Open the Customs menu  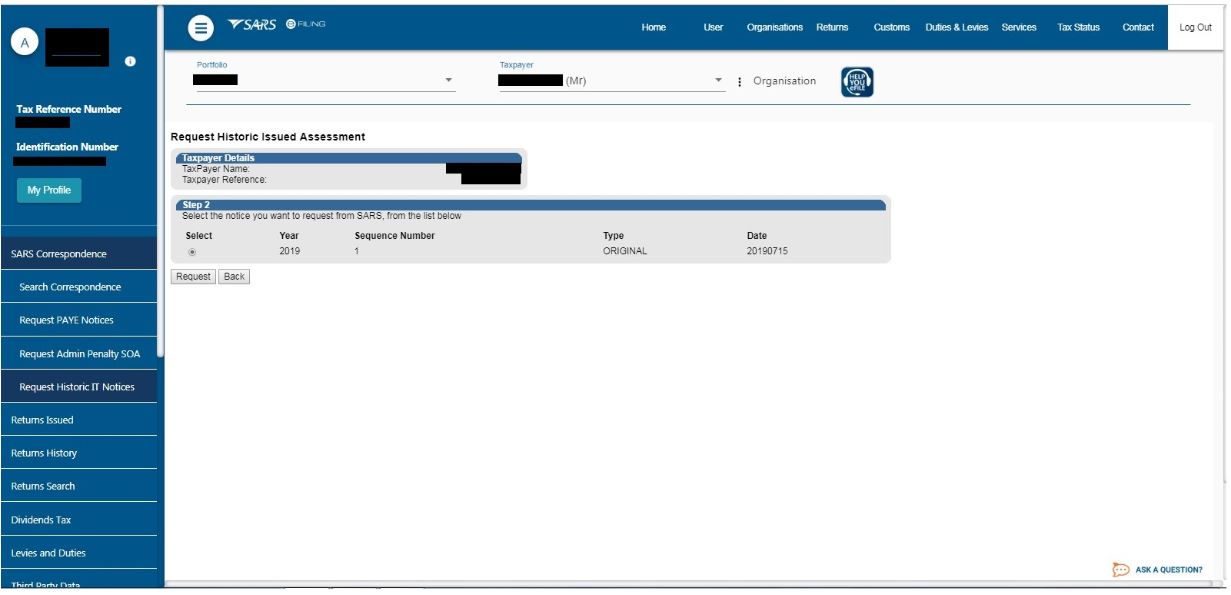[892, 28]
